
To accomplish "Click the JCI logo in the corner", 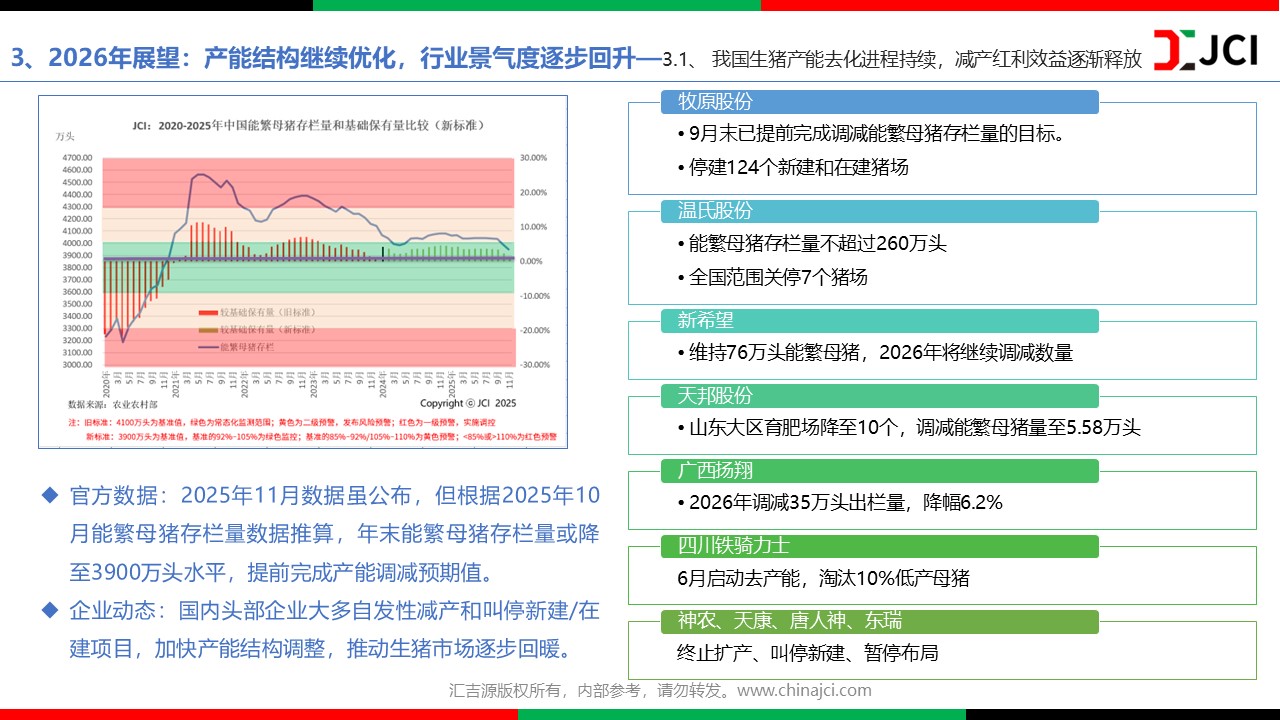I will coord(1205,50).
